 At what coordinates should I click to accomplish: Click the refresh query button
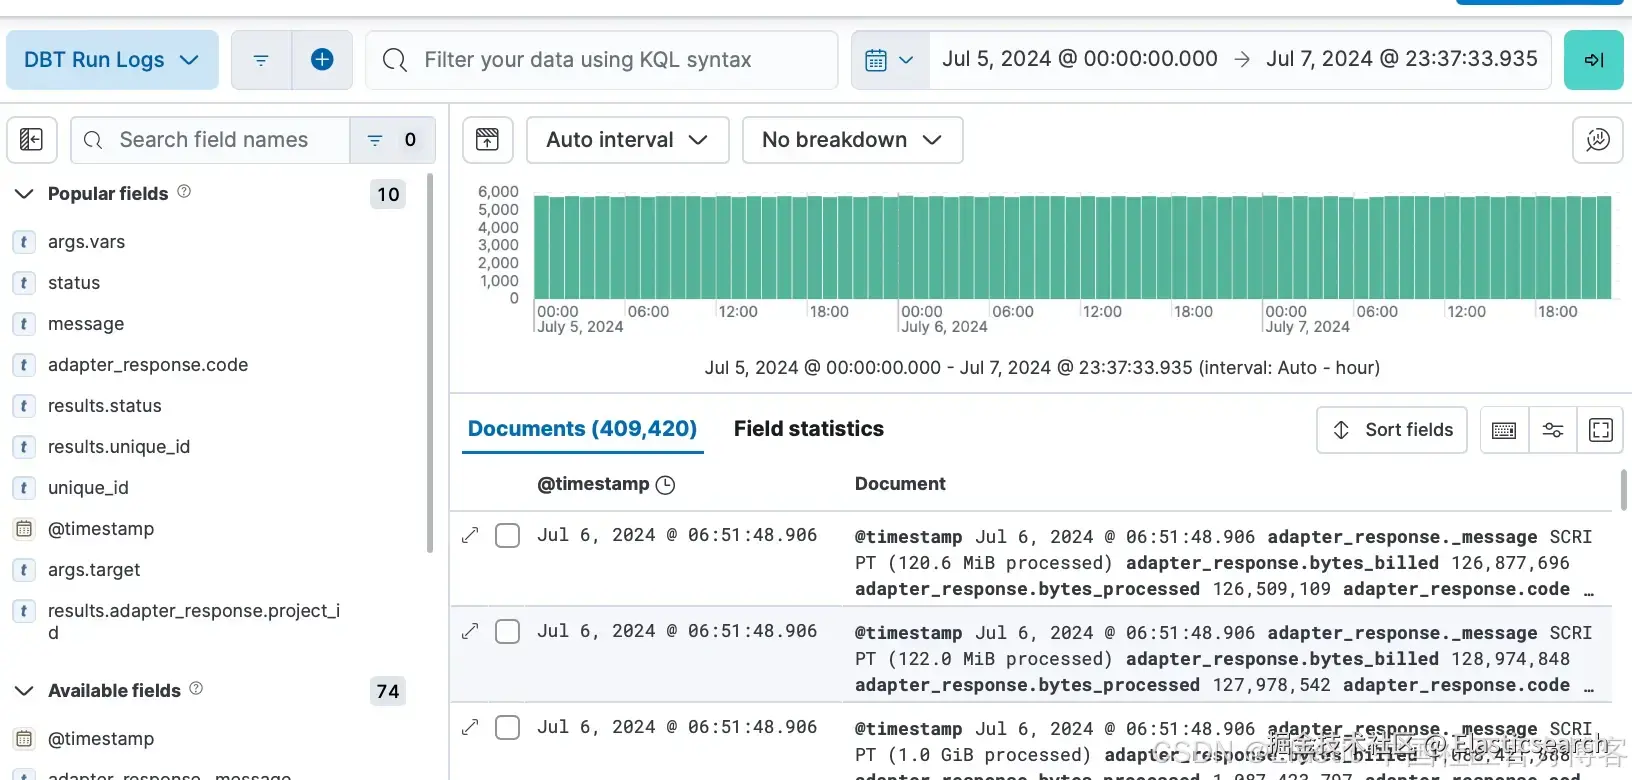pyautogui.click(x=1593, y=60)
